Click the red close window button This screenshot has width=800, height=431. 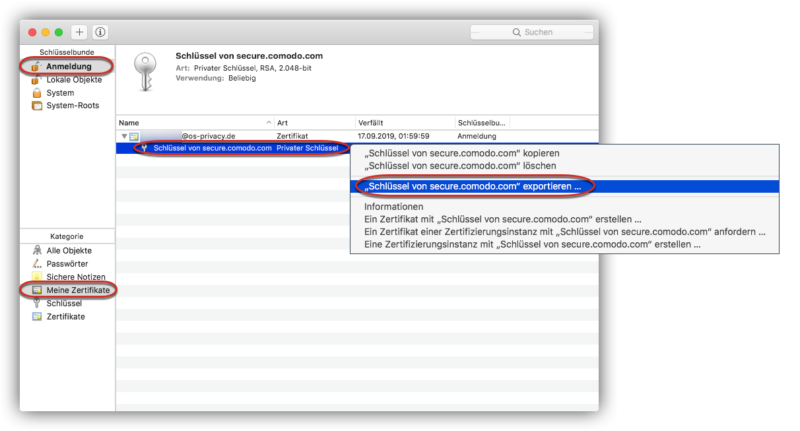click(32, 32)
